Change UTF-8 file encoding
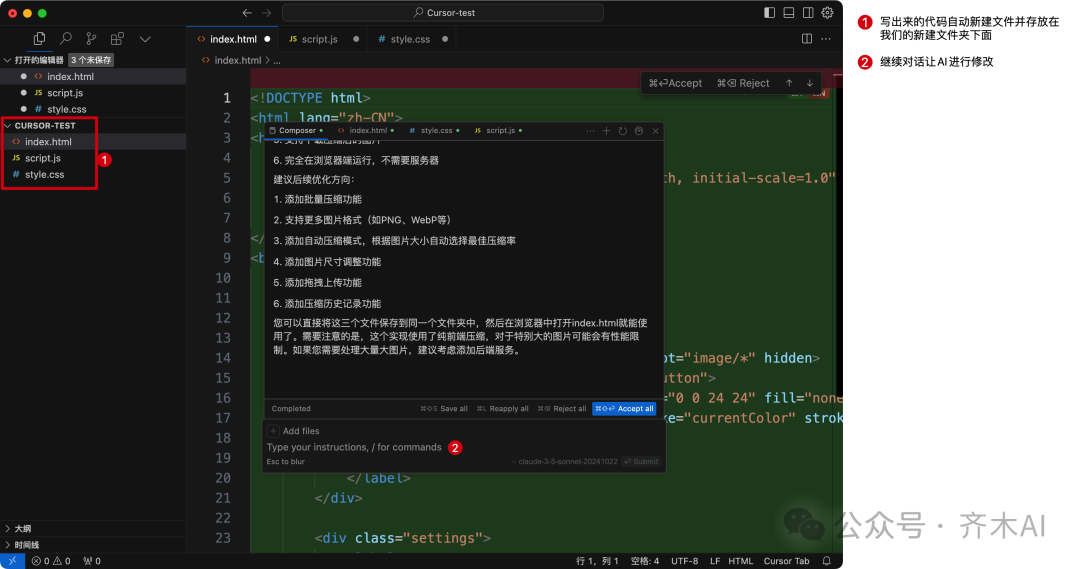 tap(685, 561)
